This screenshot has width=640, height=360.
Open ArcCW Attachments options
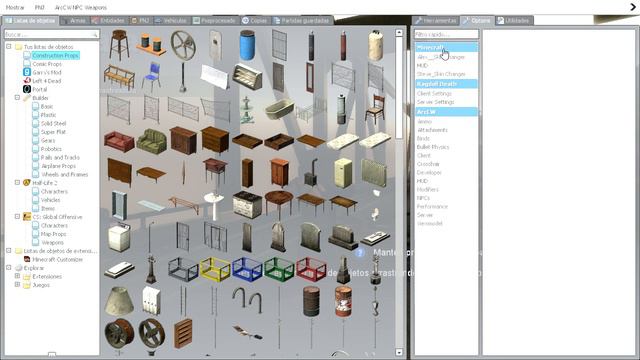pyautogui.click(x=432, y=130)
